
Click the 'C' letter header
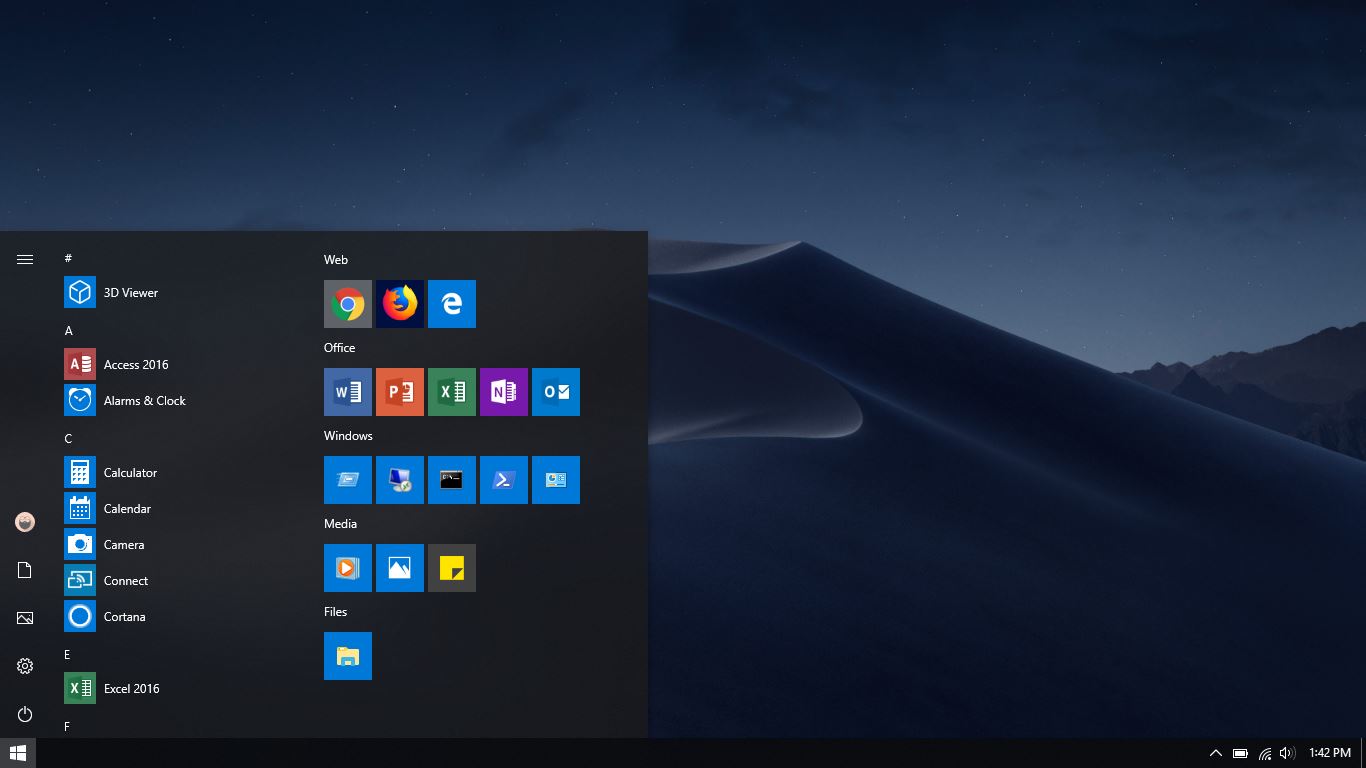pos(68,439)
